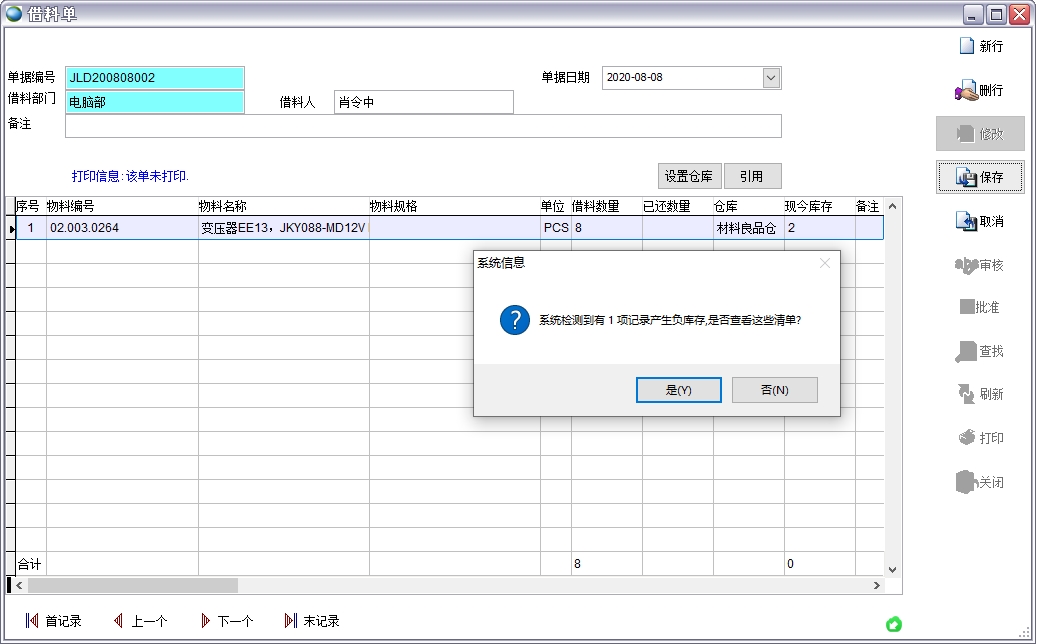Screen dimensions: 1037x644
Task: Click the 保存 (save) toolbar button
Action: coord(979,177)
